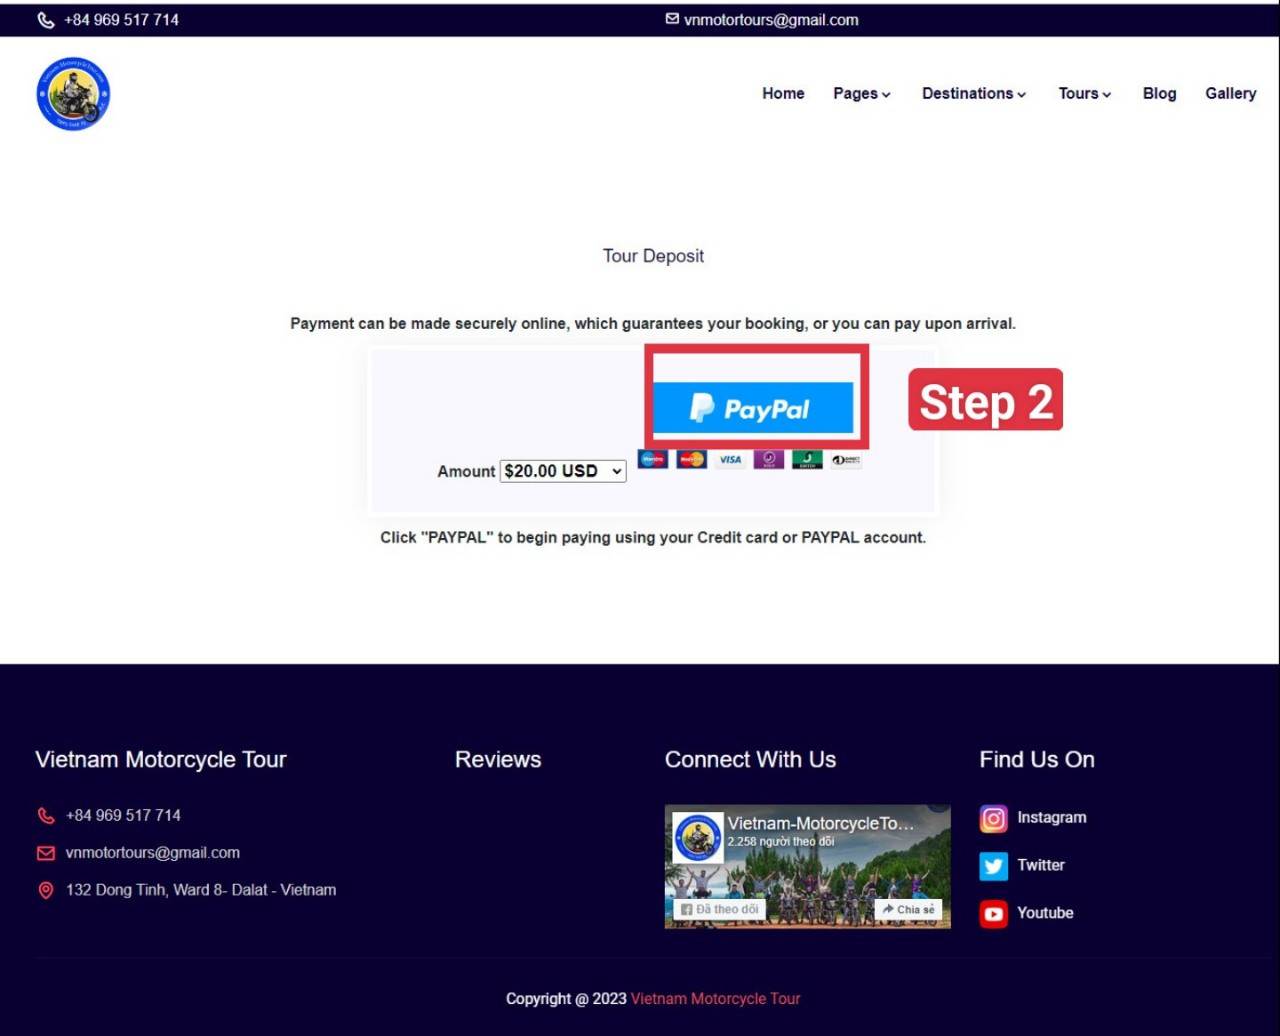Click the red phone icon in the footer

click(x=46, y=816)
